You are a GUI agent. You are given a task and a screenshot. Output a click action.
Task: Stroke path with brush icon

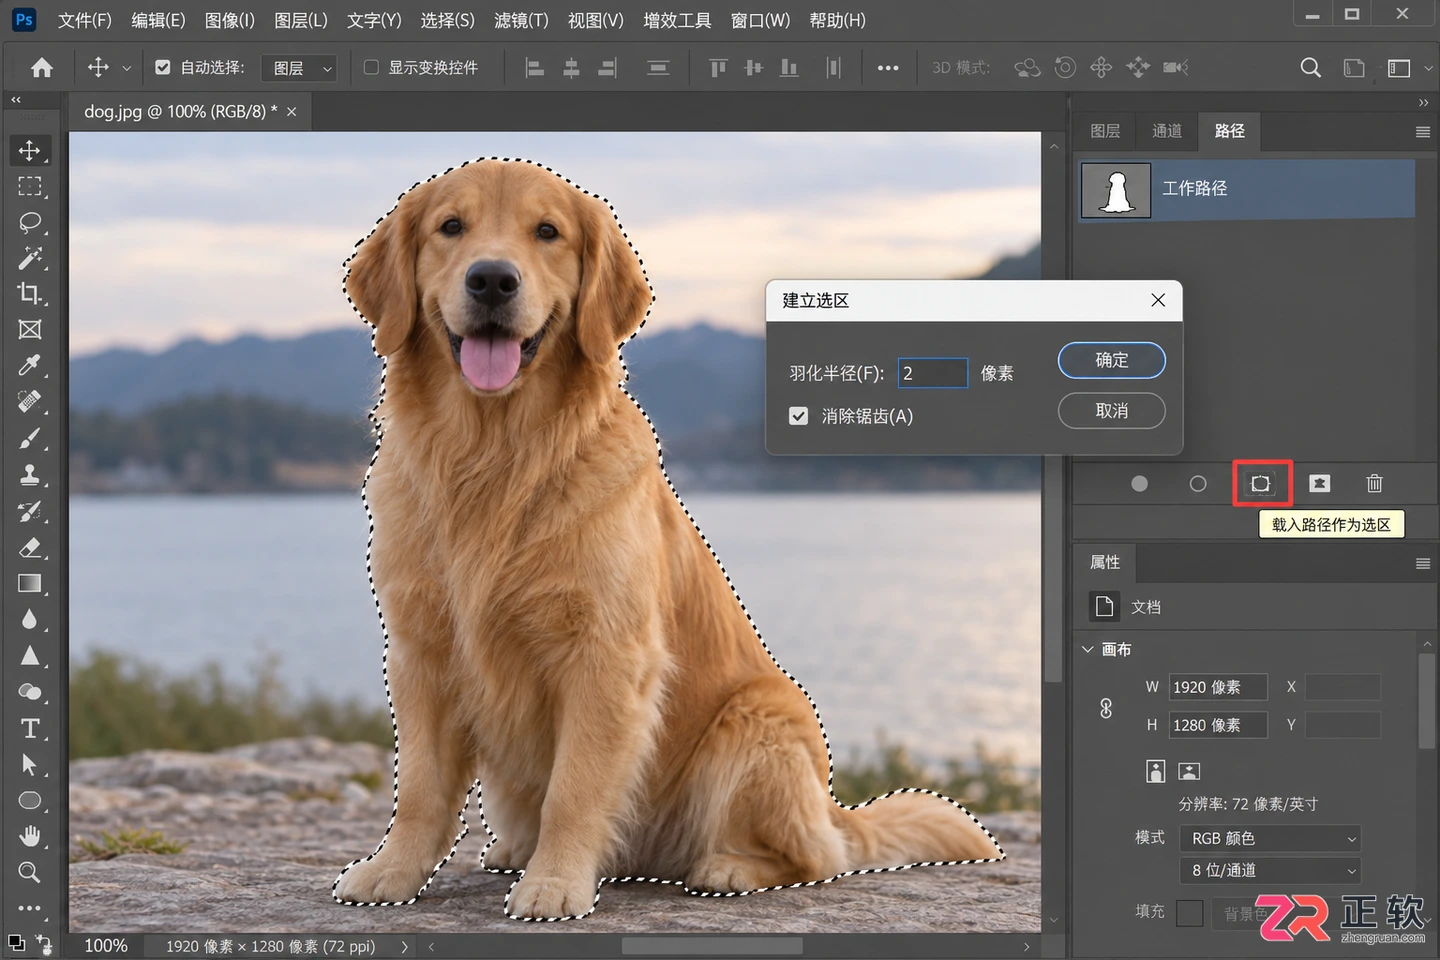[x=1198, y=484]
